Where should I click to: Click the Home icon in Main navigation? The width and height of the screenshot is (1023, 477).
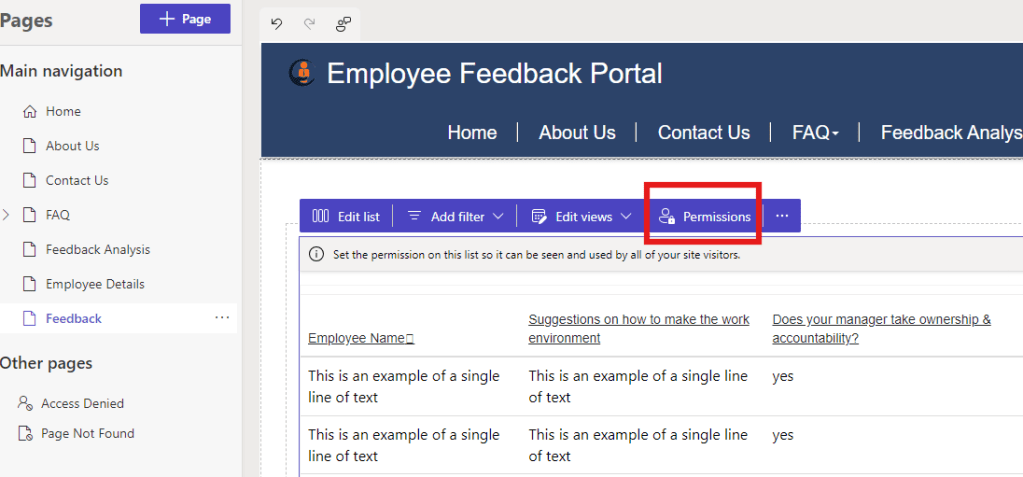click(30, 112)
